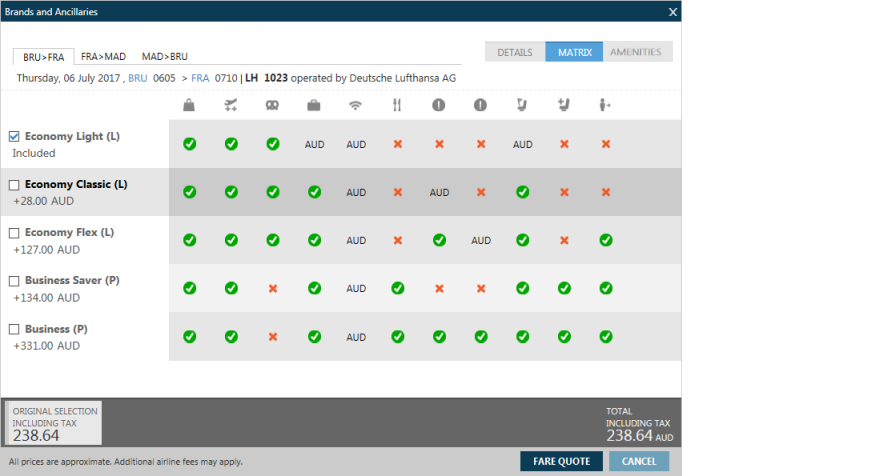This screenshot has width=883, height=476.
Task: Click the seat selection column icon
Action: (522, 105)
